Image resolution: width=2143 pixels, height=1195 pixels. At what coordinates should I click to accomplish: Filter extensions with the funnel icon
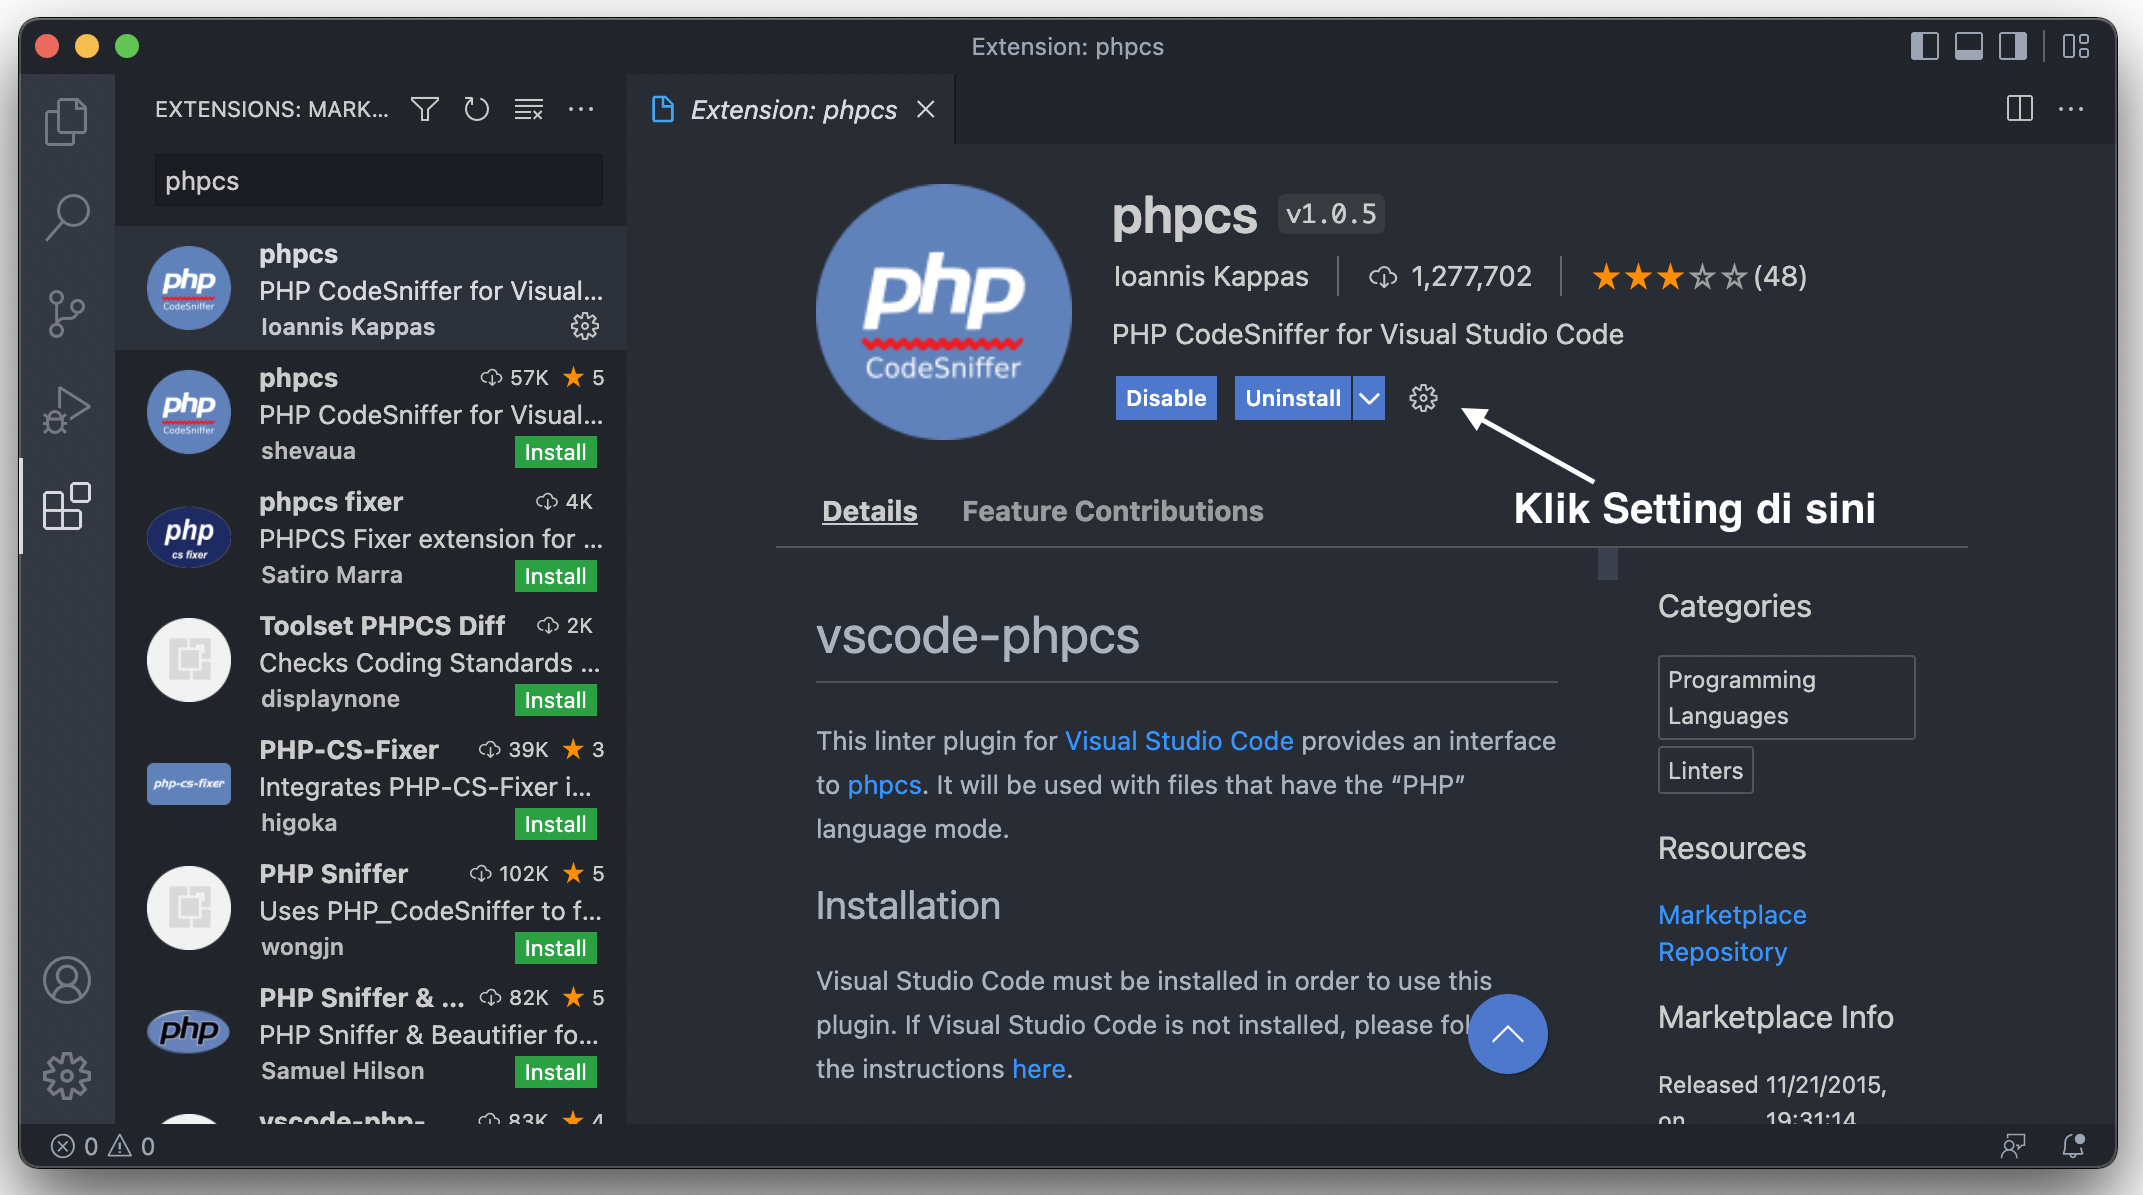(425, 109)
